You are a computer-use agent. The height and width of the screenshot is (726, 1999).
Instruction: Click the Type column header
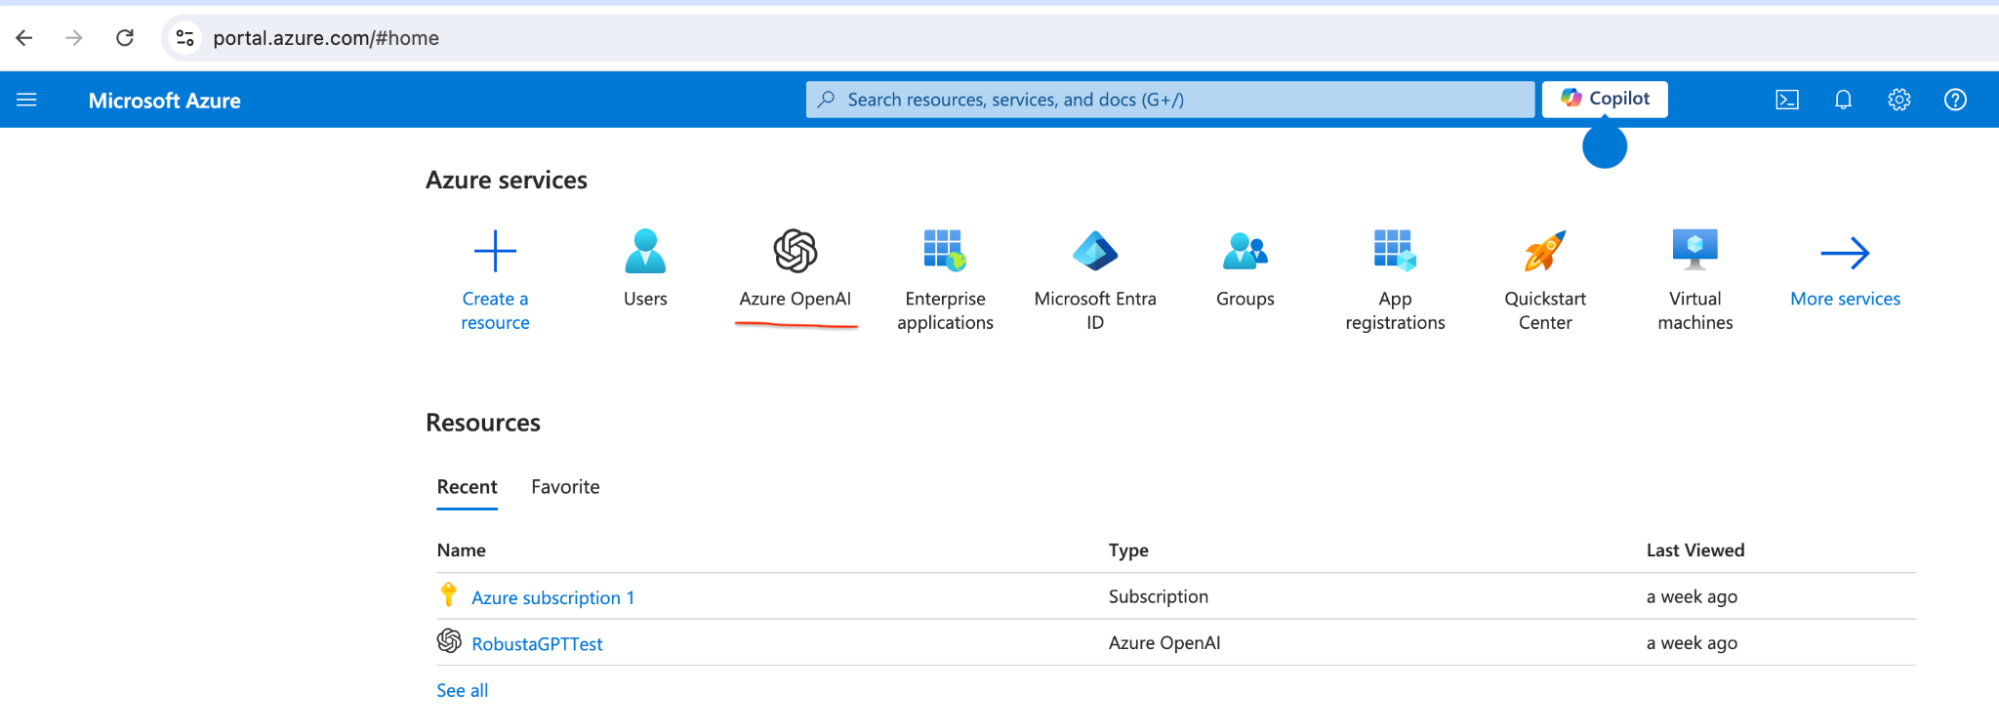pos(1128,550)
